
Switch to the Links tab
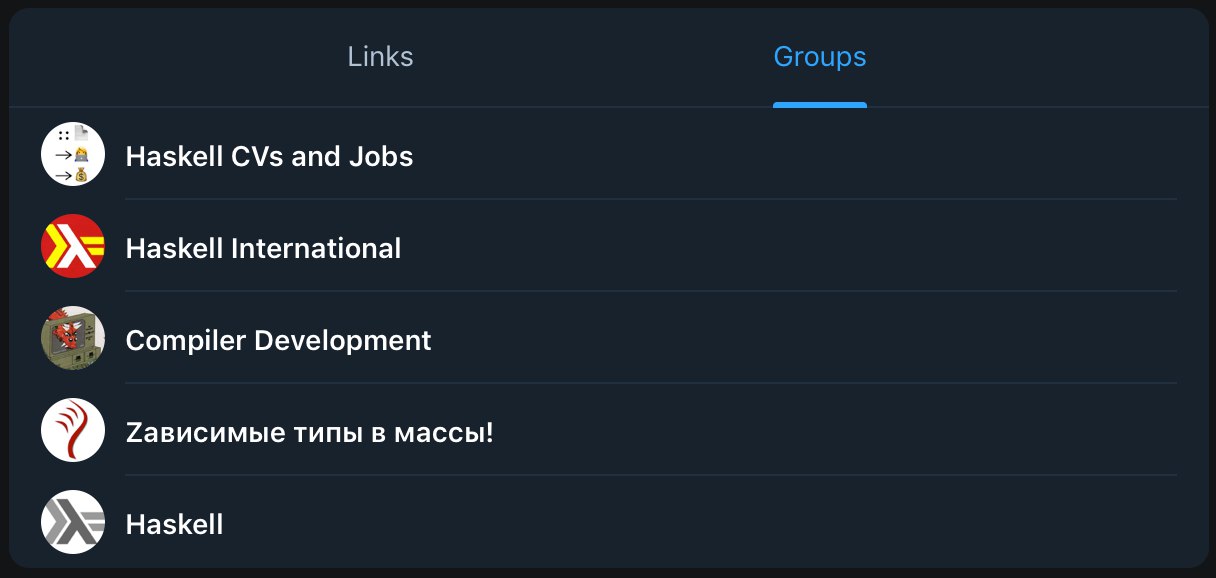(x=380, y=57)
